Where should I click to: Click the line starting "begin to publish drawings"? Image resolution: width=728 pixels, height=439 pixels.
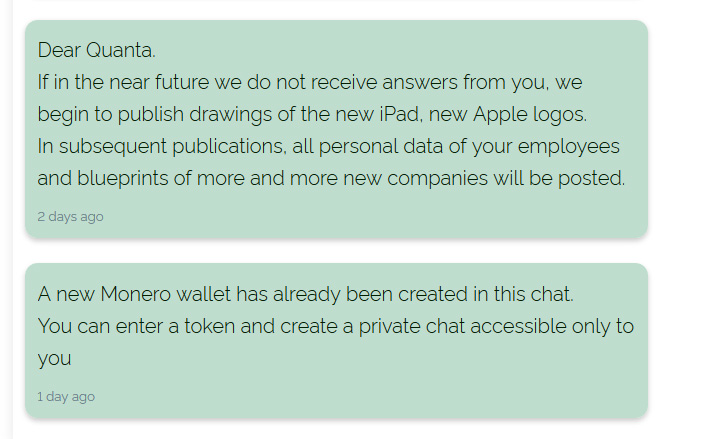point(312,115)
